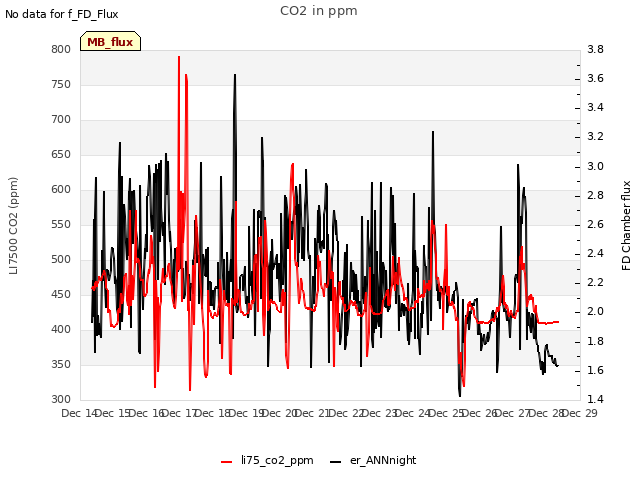Image resolution: width=640 pixels, height=480 pixels.
Task: Click the 450 tick on left axis
Action: [61, 294]
